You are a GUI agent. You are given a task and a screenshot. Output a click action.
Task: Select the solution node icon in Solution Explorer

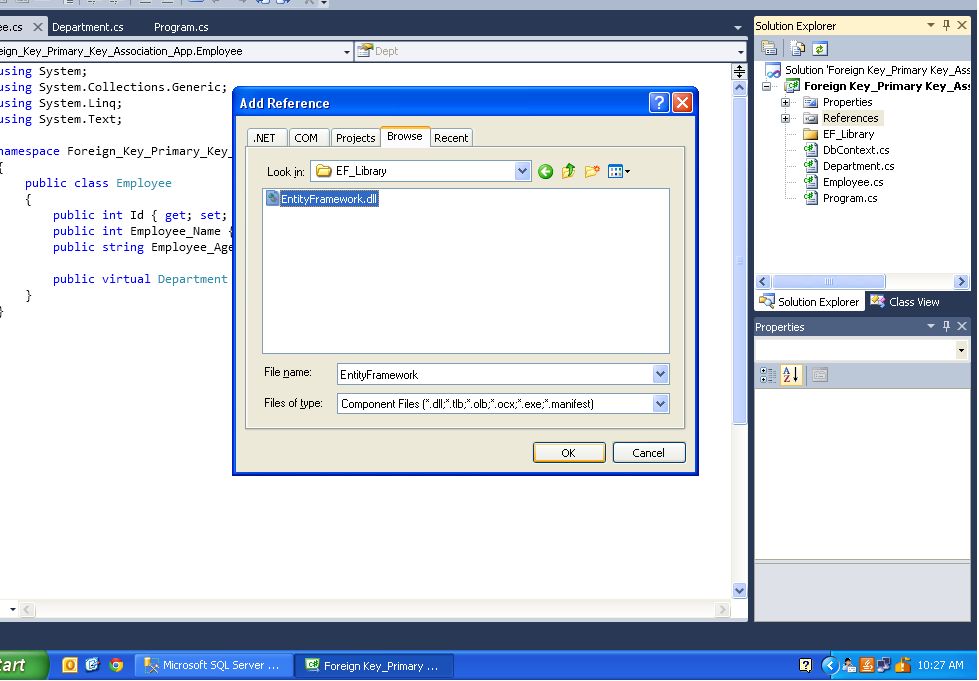pyautogui.click(x=773, y=71)
